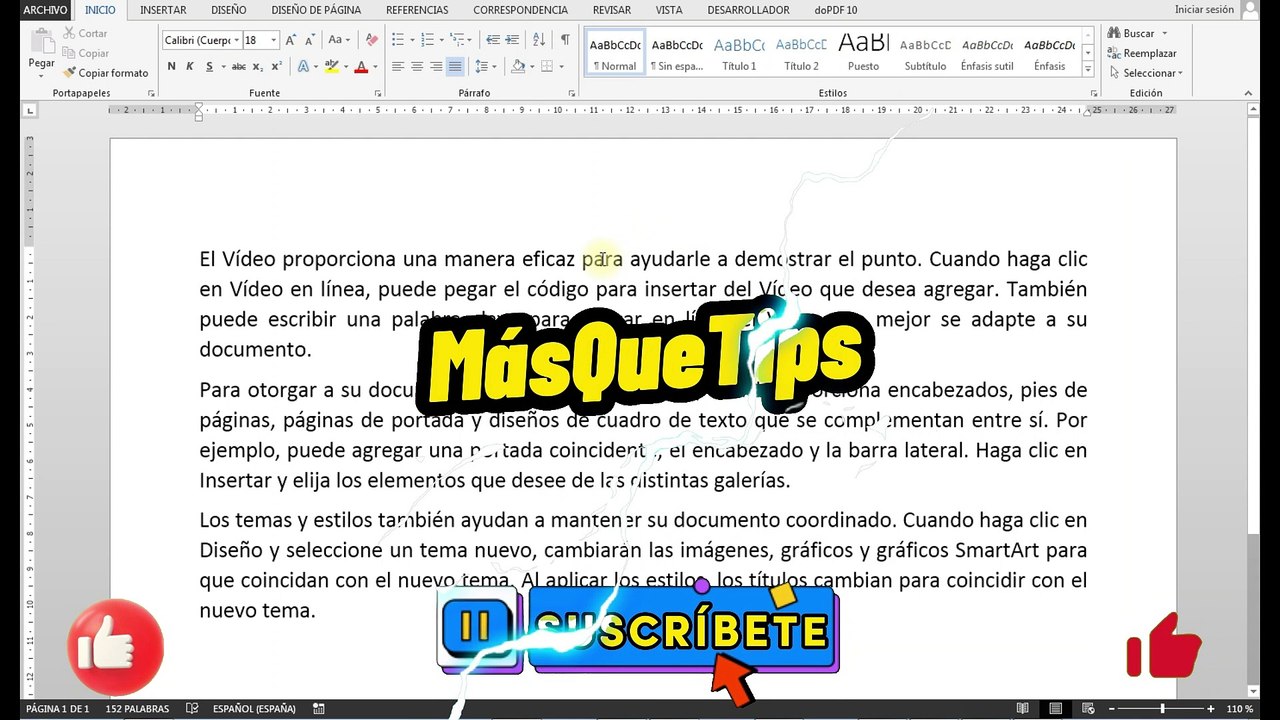Toggle justified text alignment
The image size is (1280, 720).
click(455, 67)
